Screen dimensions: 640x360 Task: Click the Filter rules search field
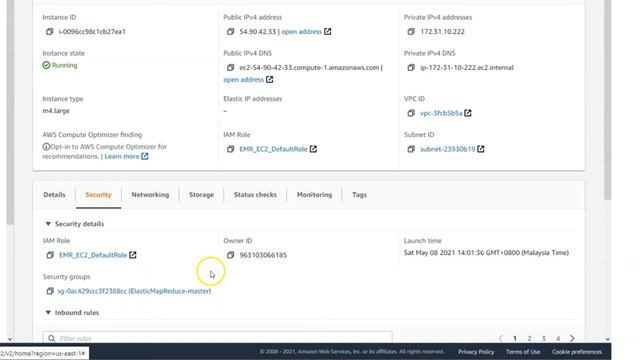pos(218,338)
